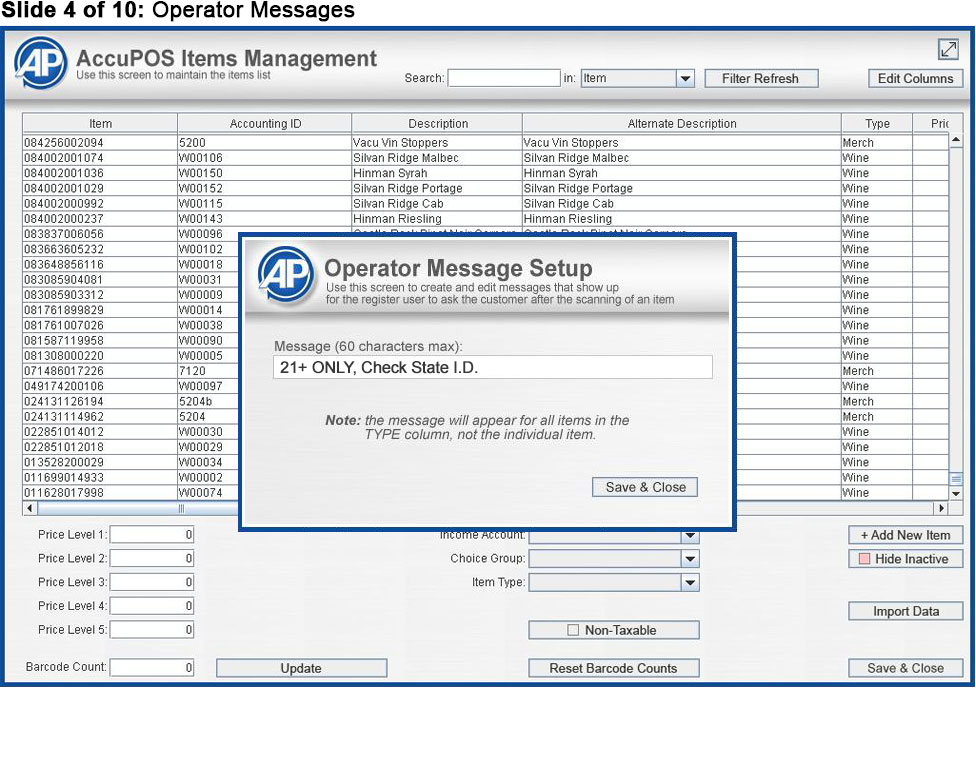
Task: Expand the Choice Group dropdown
Action: tap(690, 559)
